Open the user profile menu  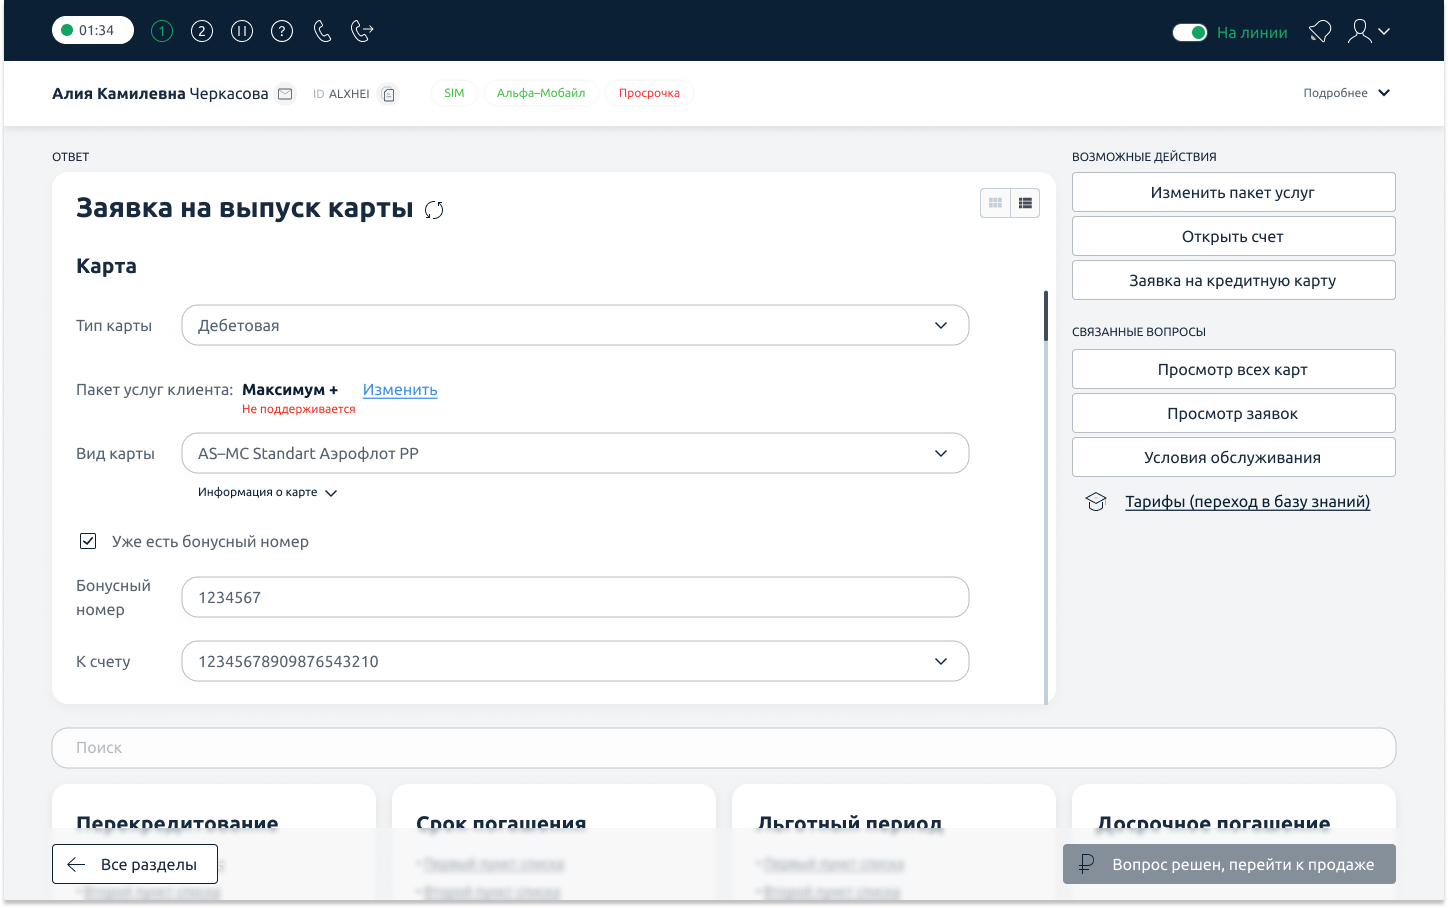click(x=1368, y=32)
